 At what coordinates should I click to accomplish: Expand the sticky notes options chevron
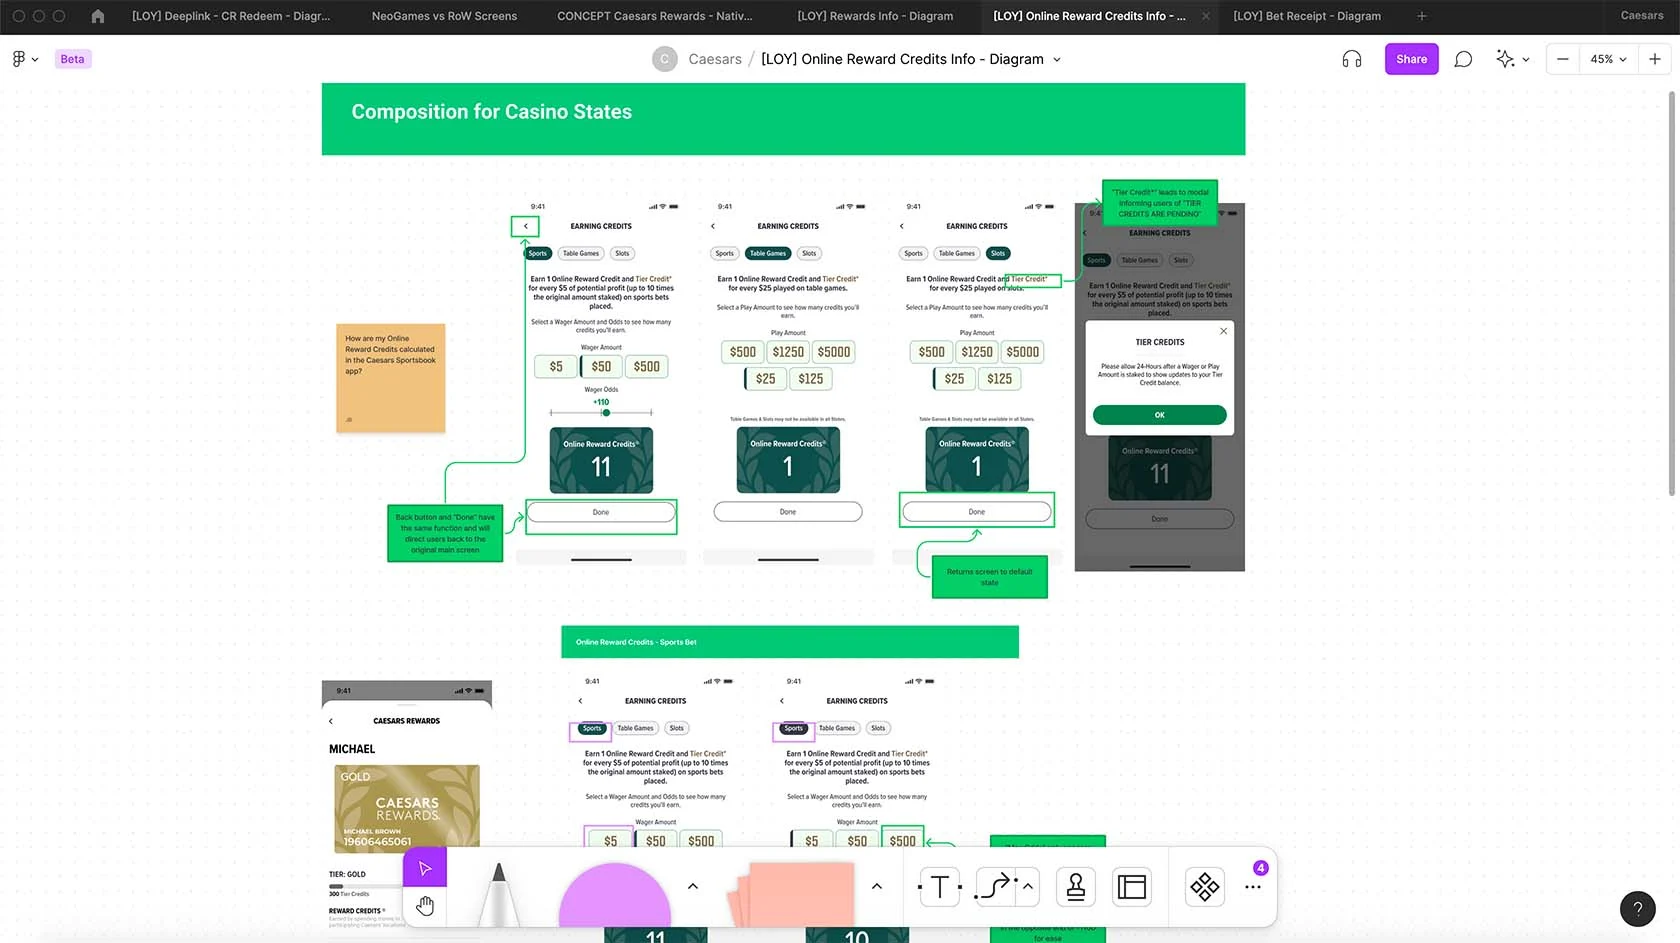[x=877, y=886]
